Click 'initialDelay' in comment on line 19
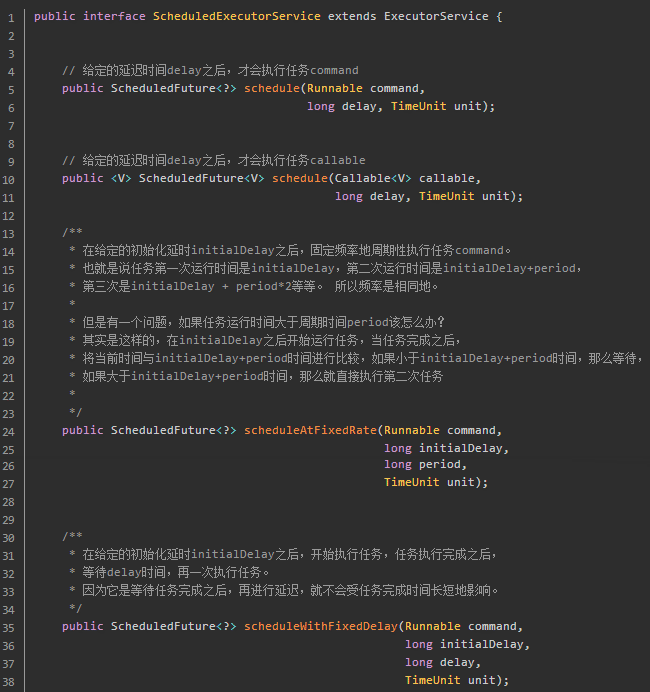Screen dimensions: 650x692 [221, 340]
